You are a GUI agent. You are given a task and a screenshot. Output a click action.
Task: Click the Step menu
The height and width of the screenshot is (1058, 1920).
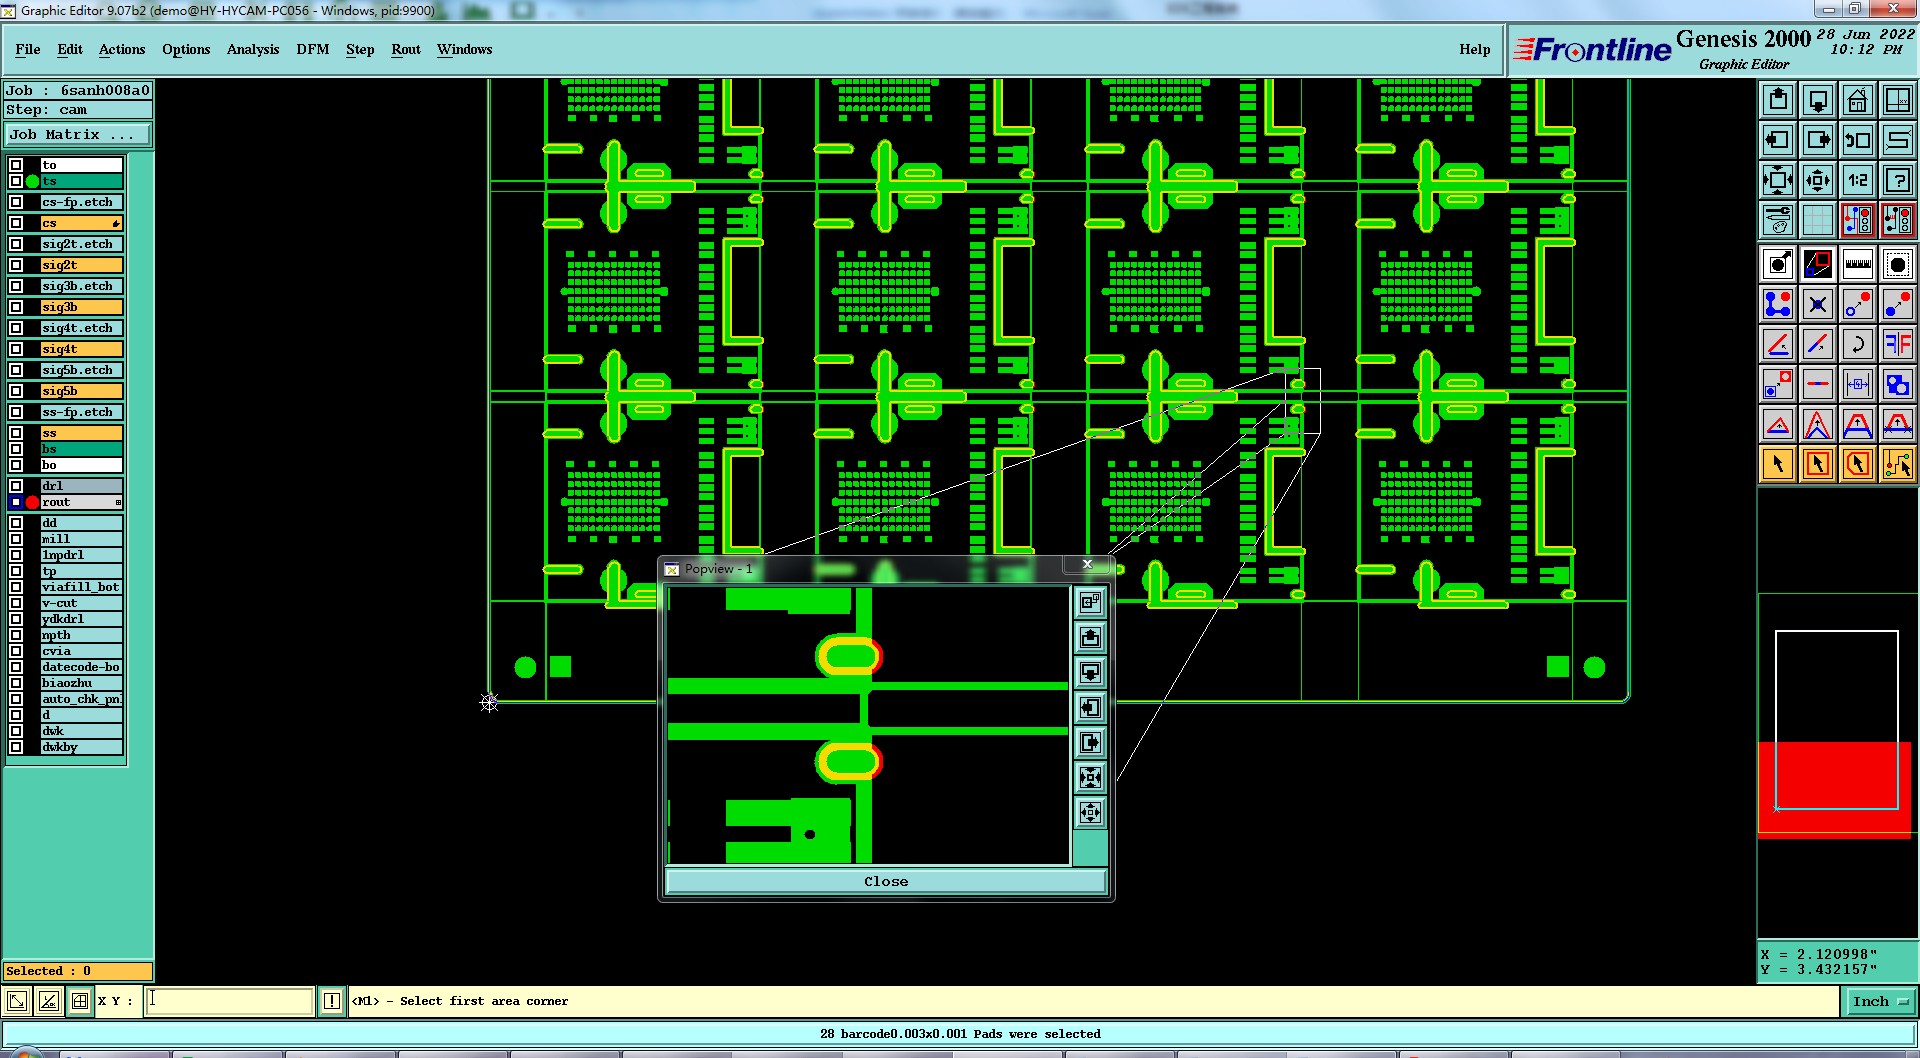[360, 49]
